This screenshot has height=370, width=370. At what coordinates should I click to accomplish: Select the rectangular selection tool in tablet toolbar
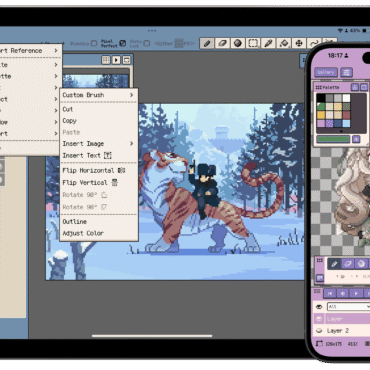tap(253, 43)
